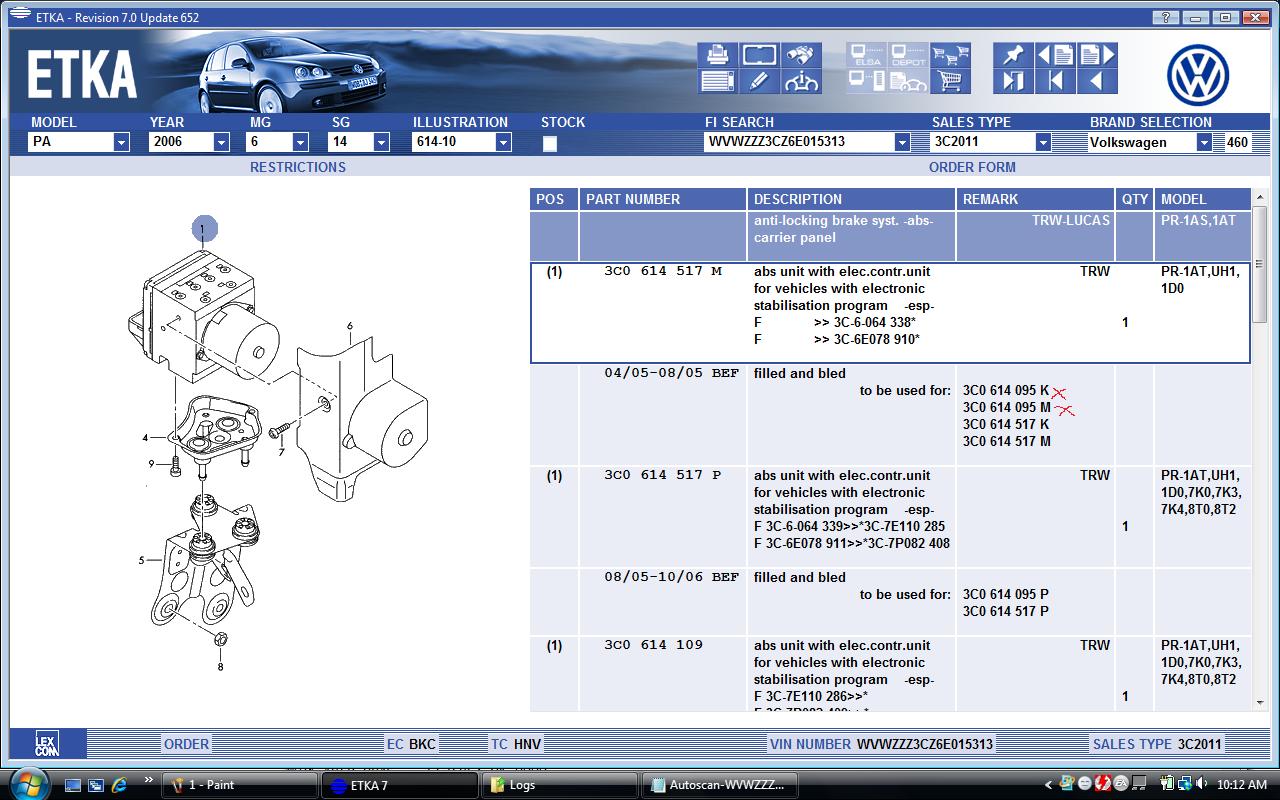
Task: Open the Autoscan taskbar button
Action: click(722, 785)
